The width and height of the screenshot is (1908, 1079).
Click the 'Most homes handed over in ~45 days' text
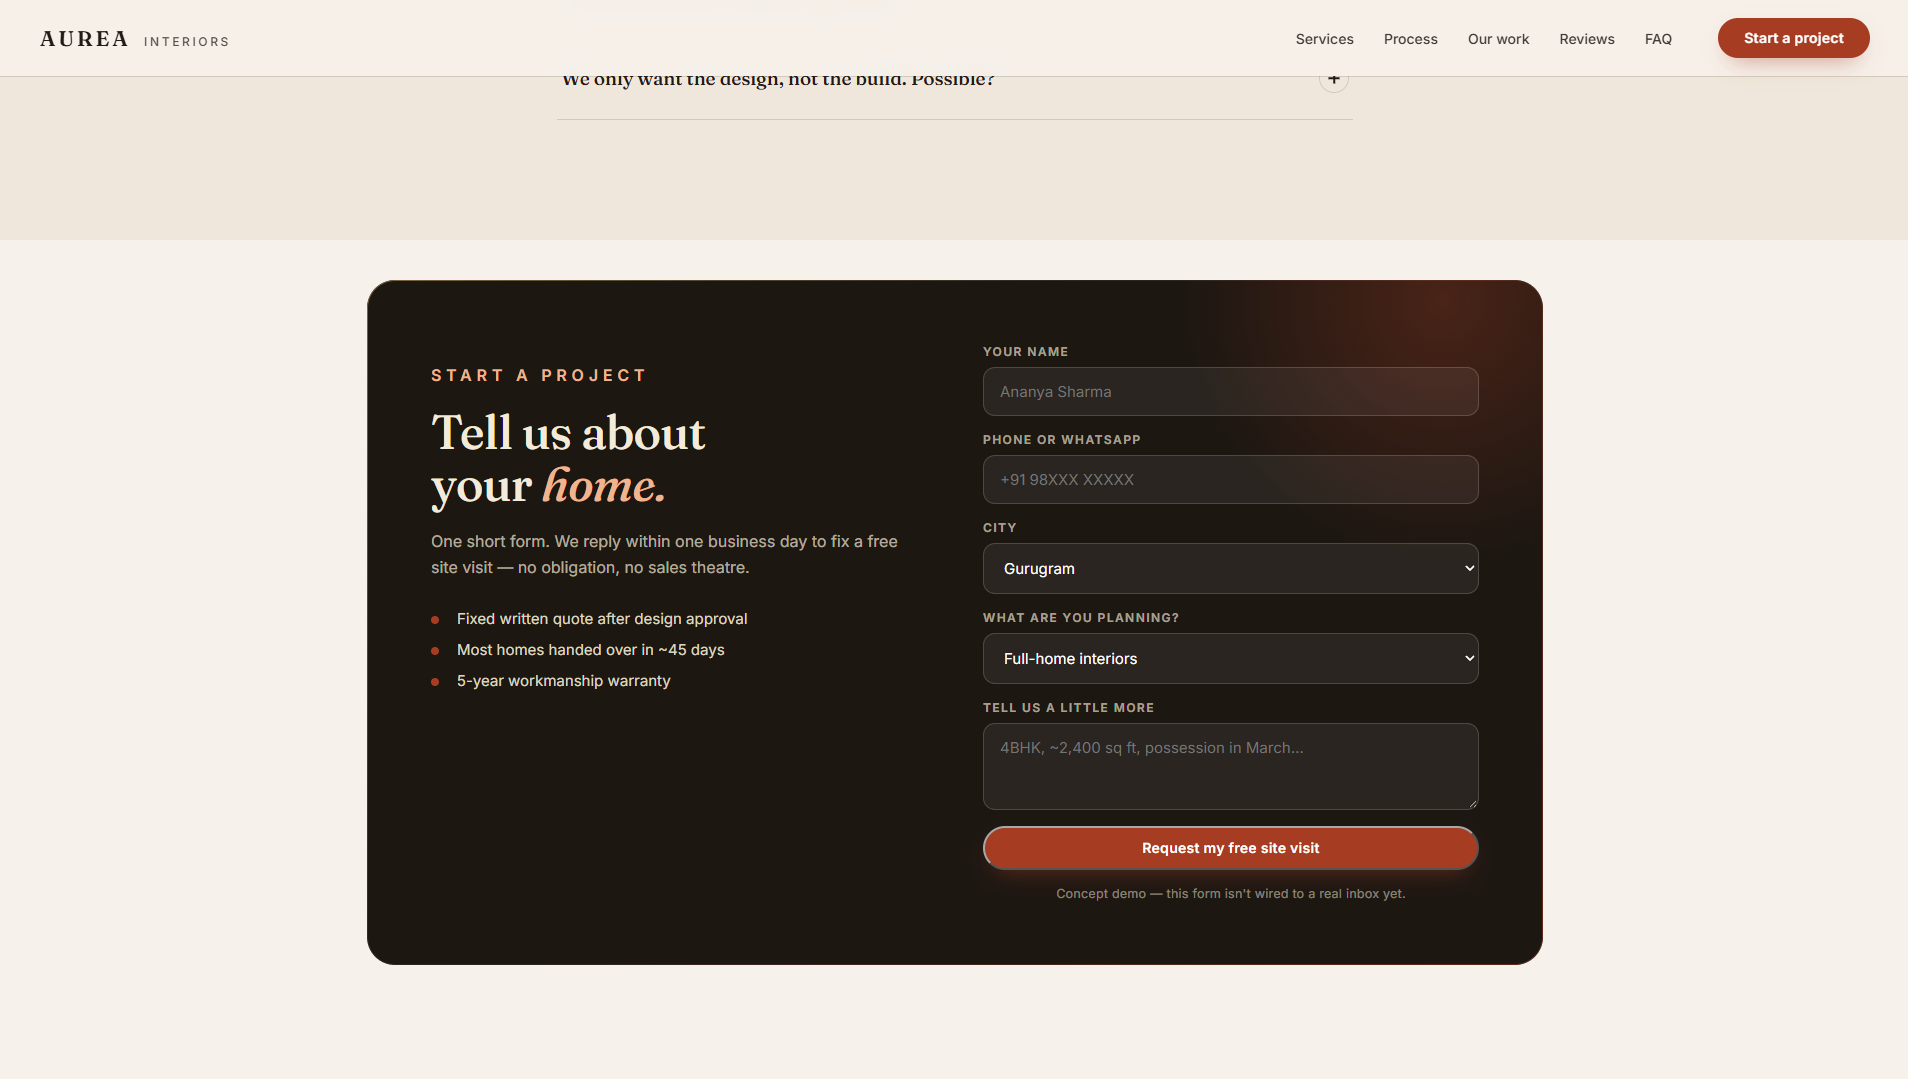[590, 650]
